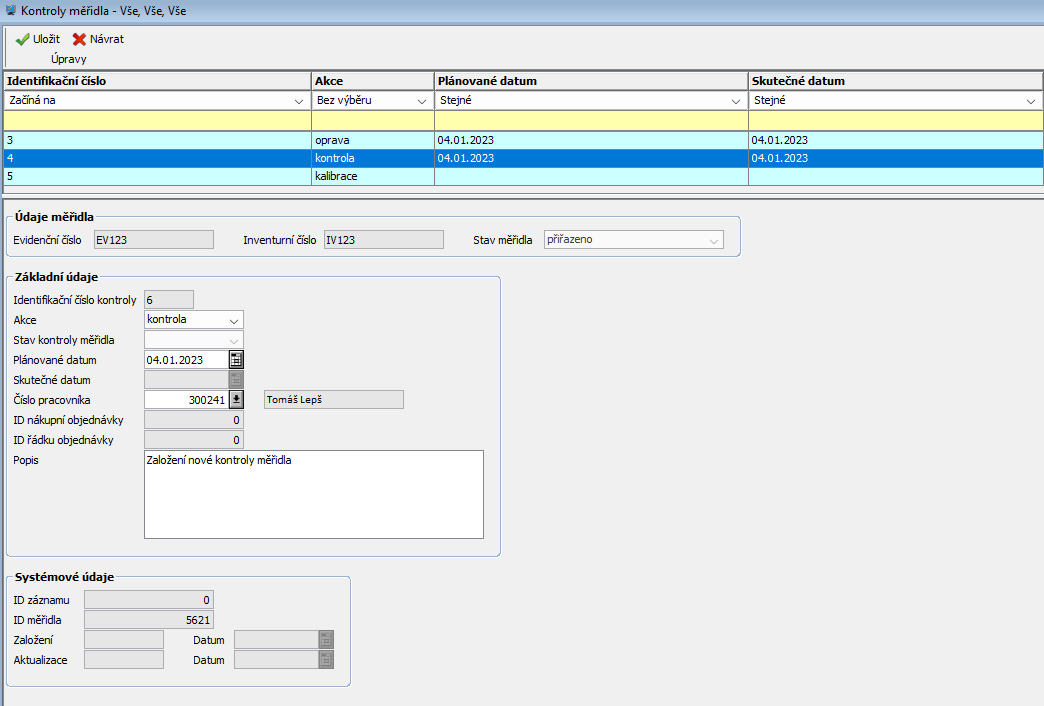Click the green checkmark Uložit icon
The image size is (1044, 706).
22,39
